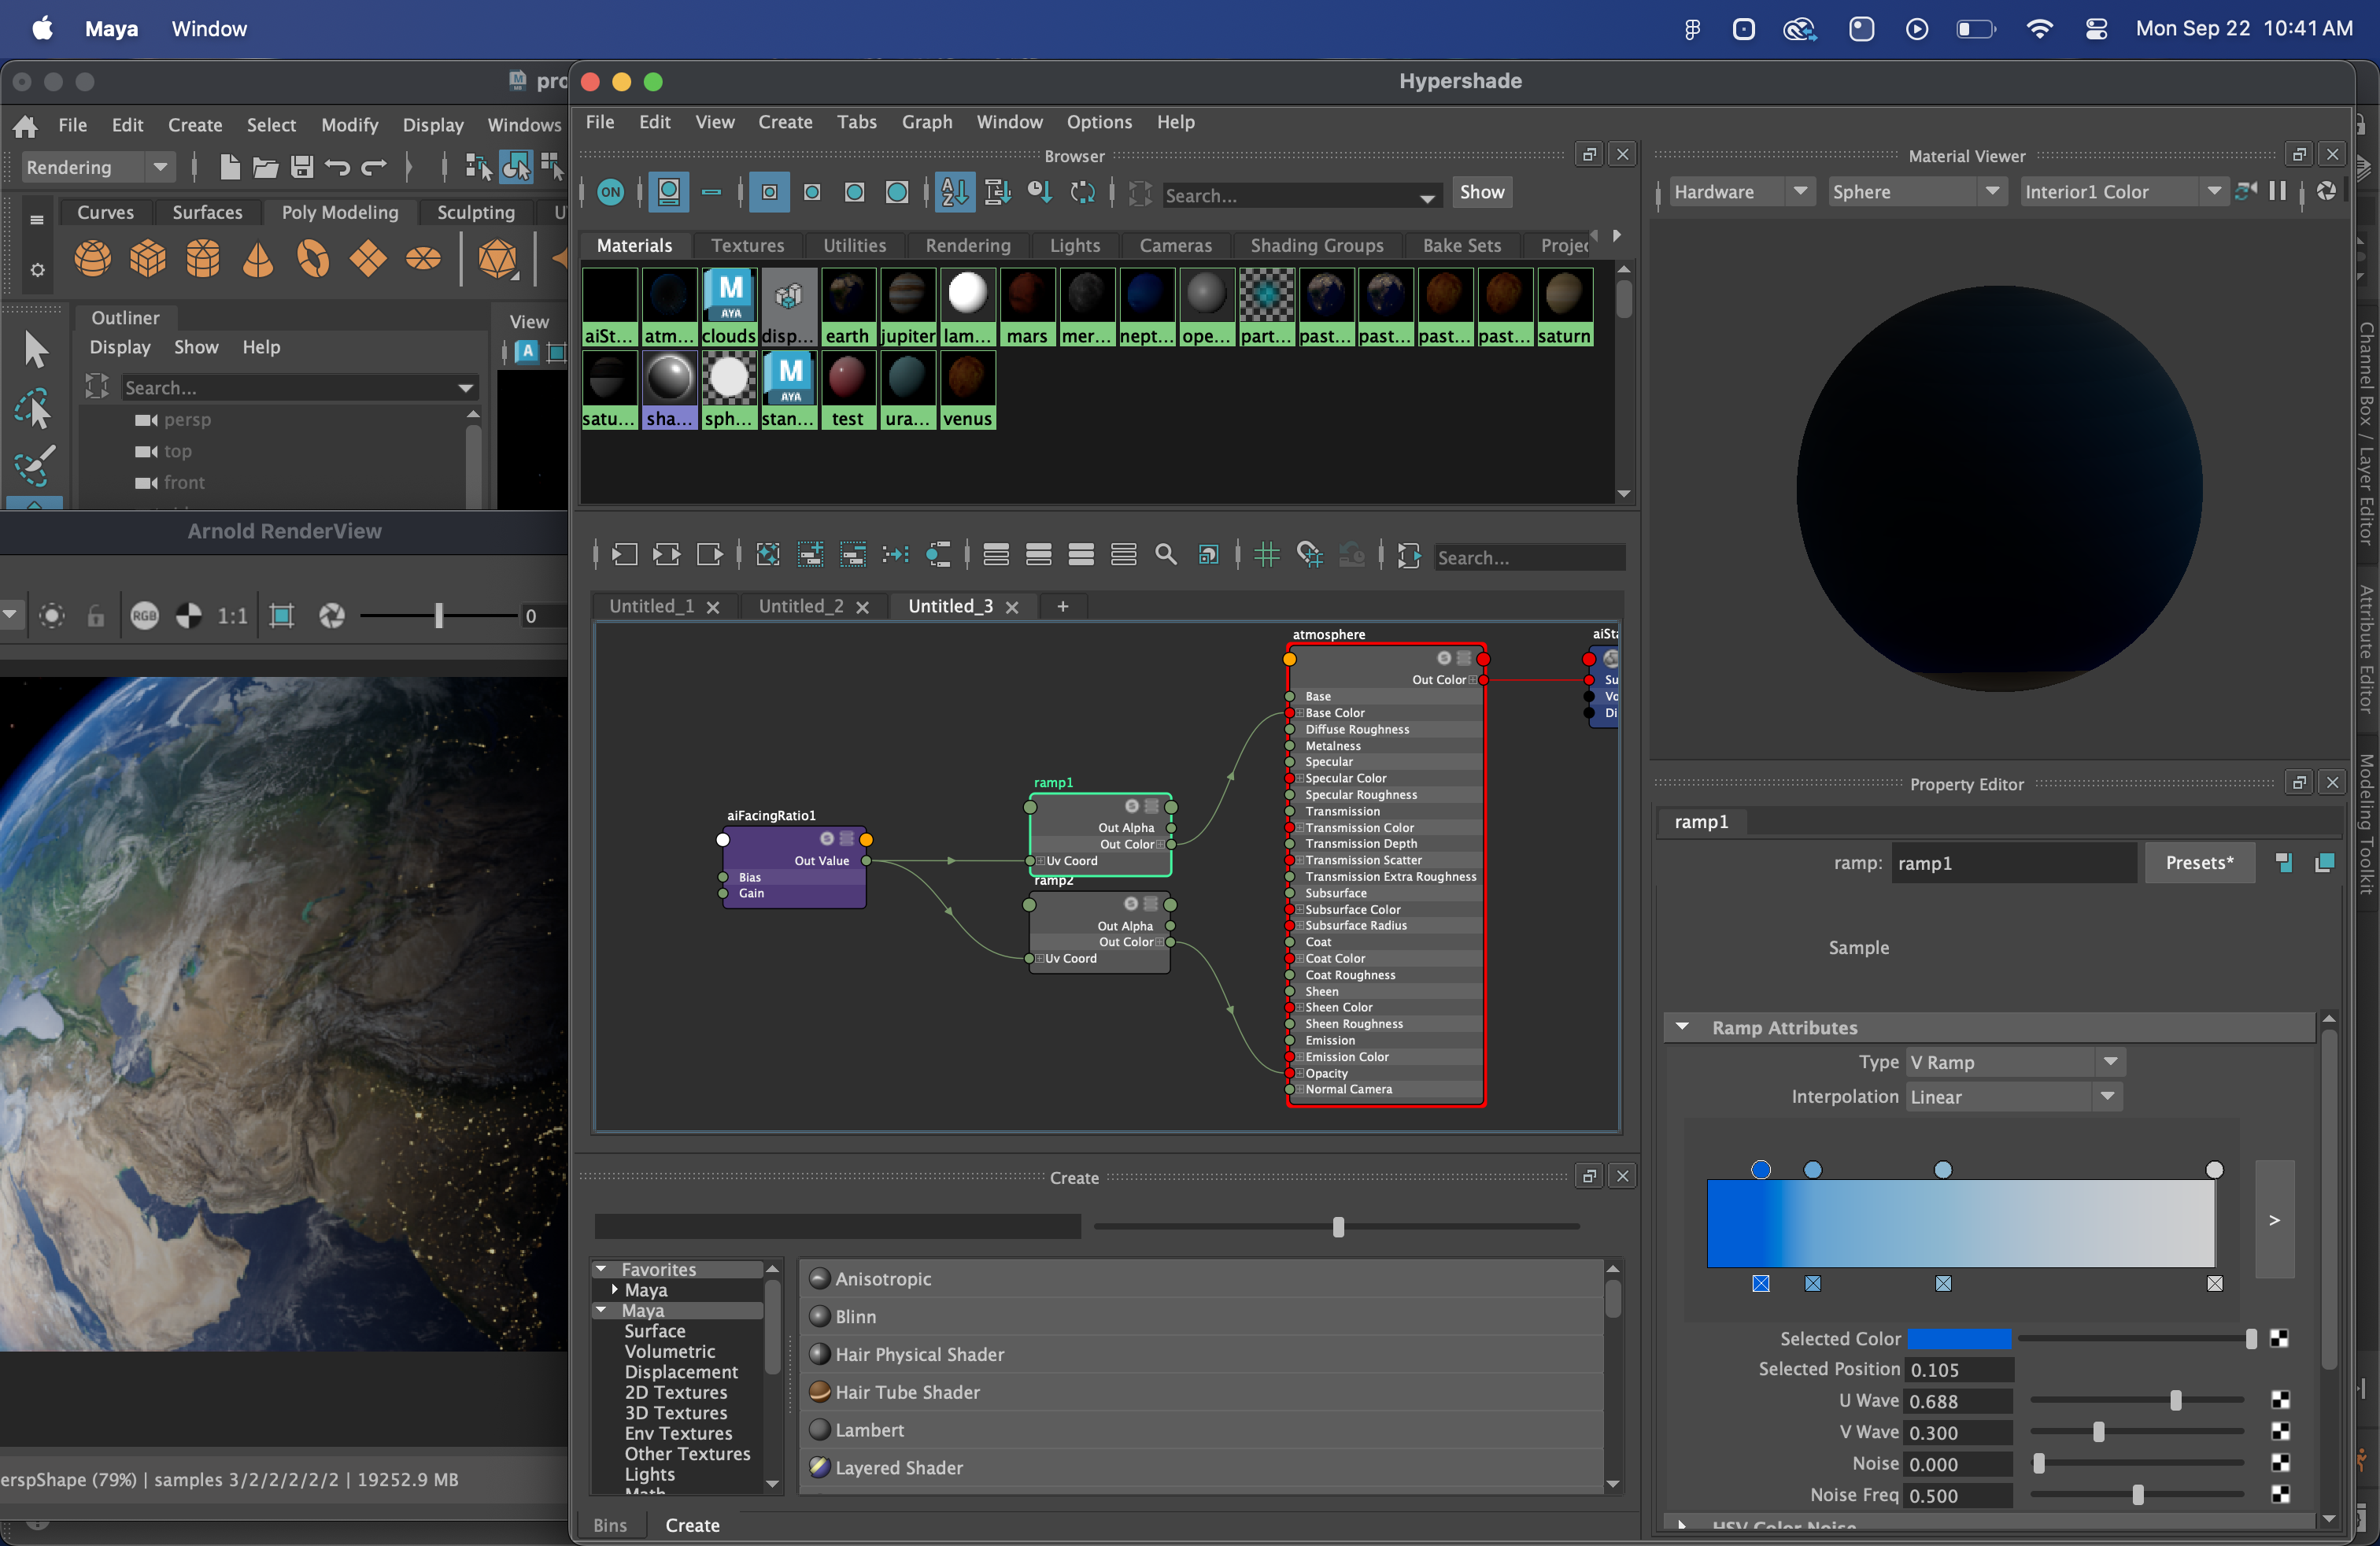Pause the Material Viewer rendering
2380x1546 pixels.
[x=2277, y=191]
